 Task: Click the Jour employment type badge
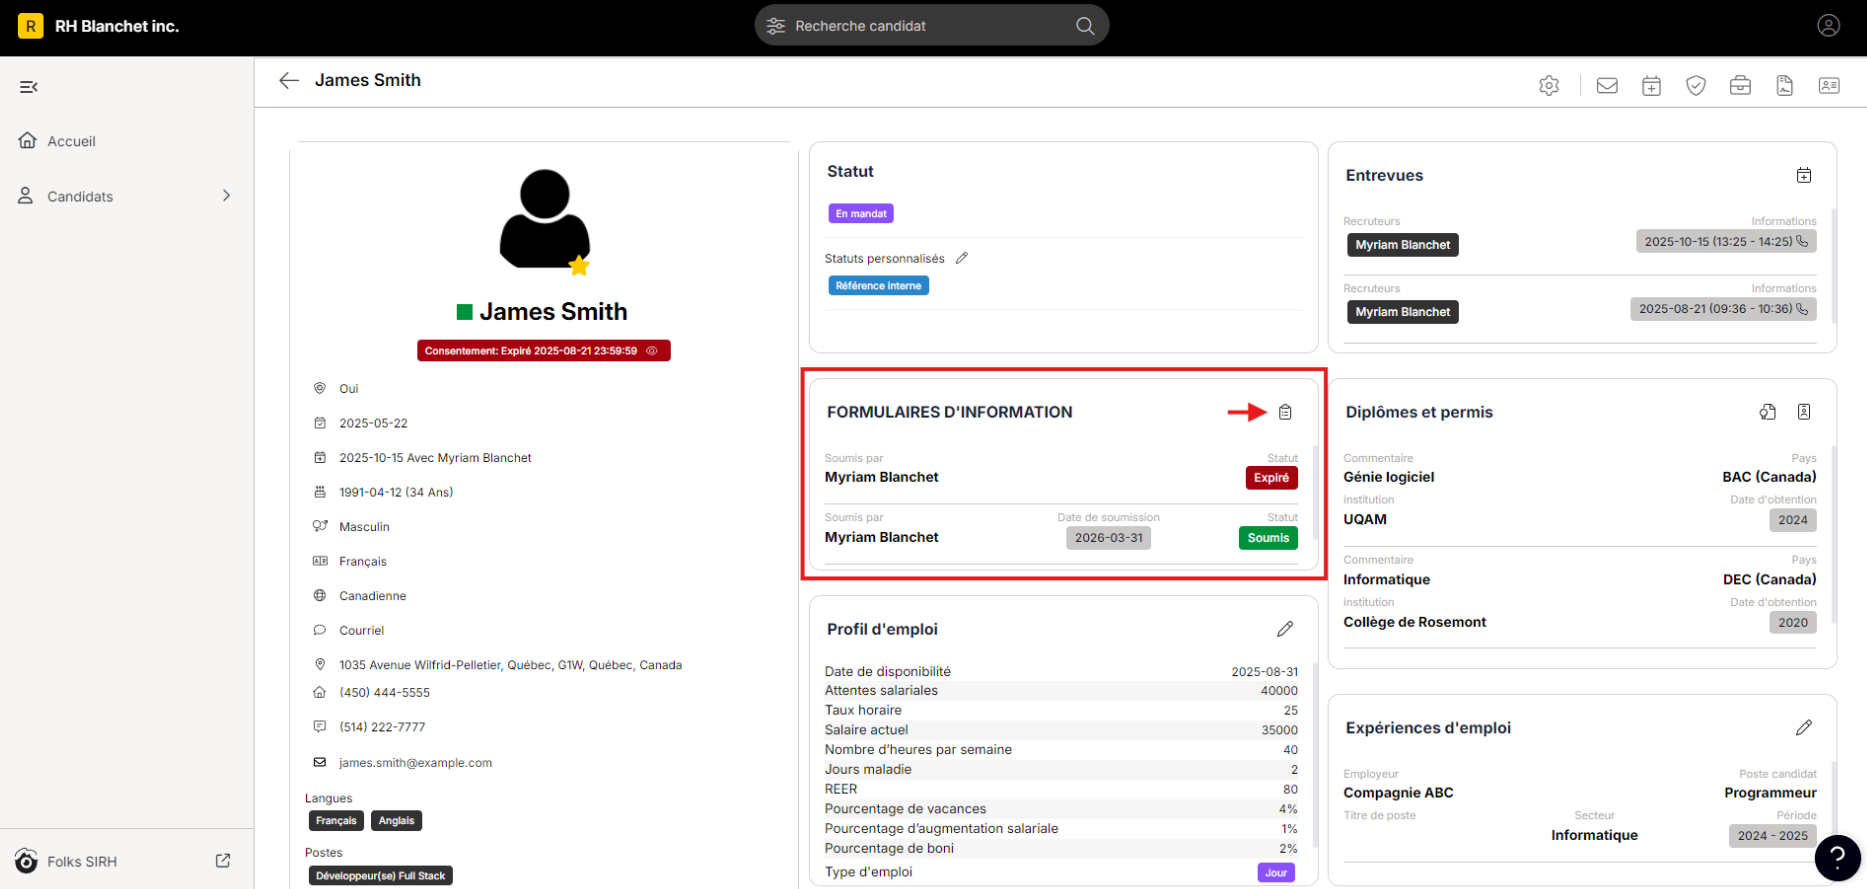click(x=1276, y=873)
